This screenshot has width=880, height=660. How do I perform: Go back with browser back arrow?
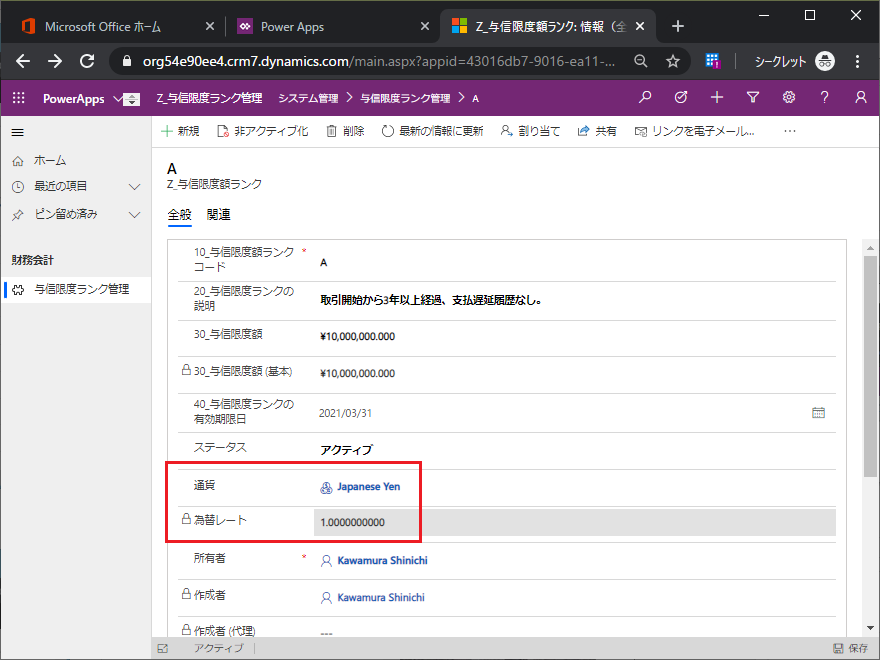23,61
